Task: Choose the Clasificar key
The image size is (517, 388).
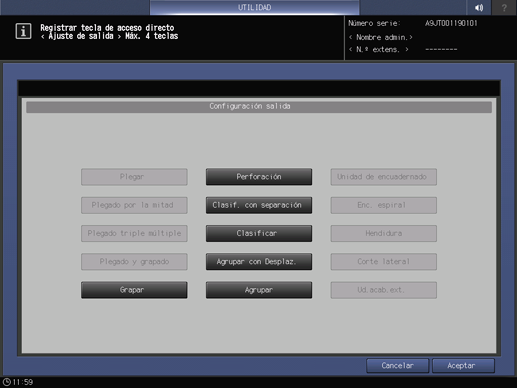Action: point(259,233)
